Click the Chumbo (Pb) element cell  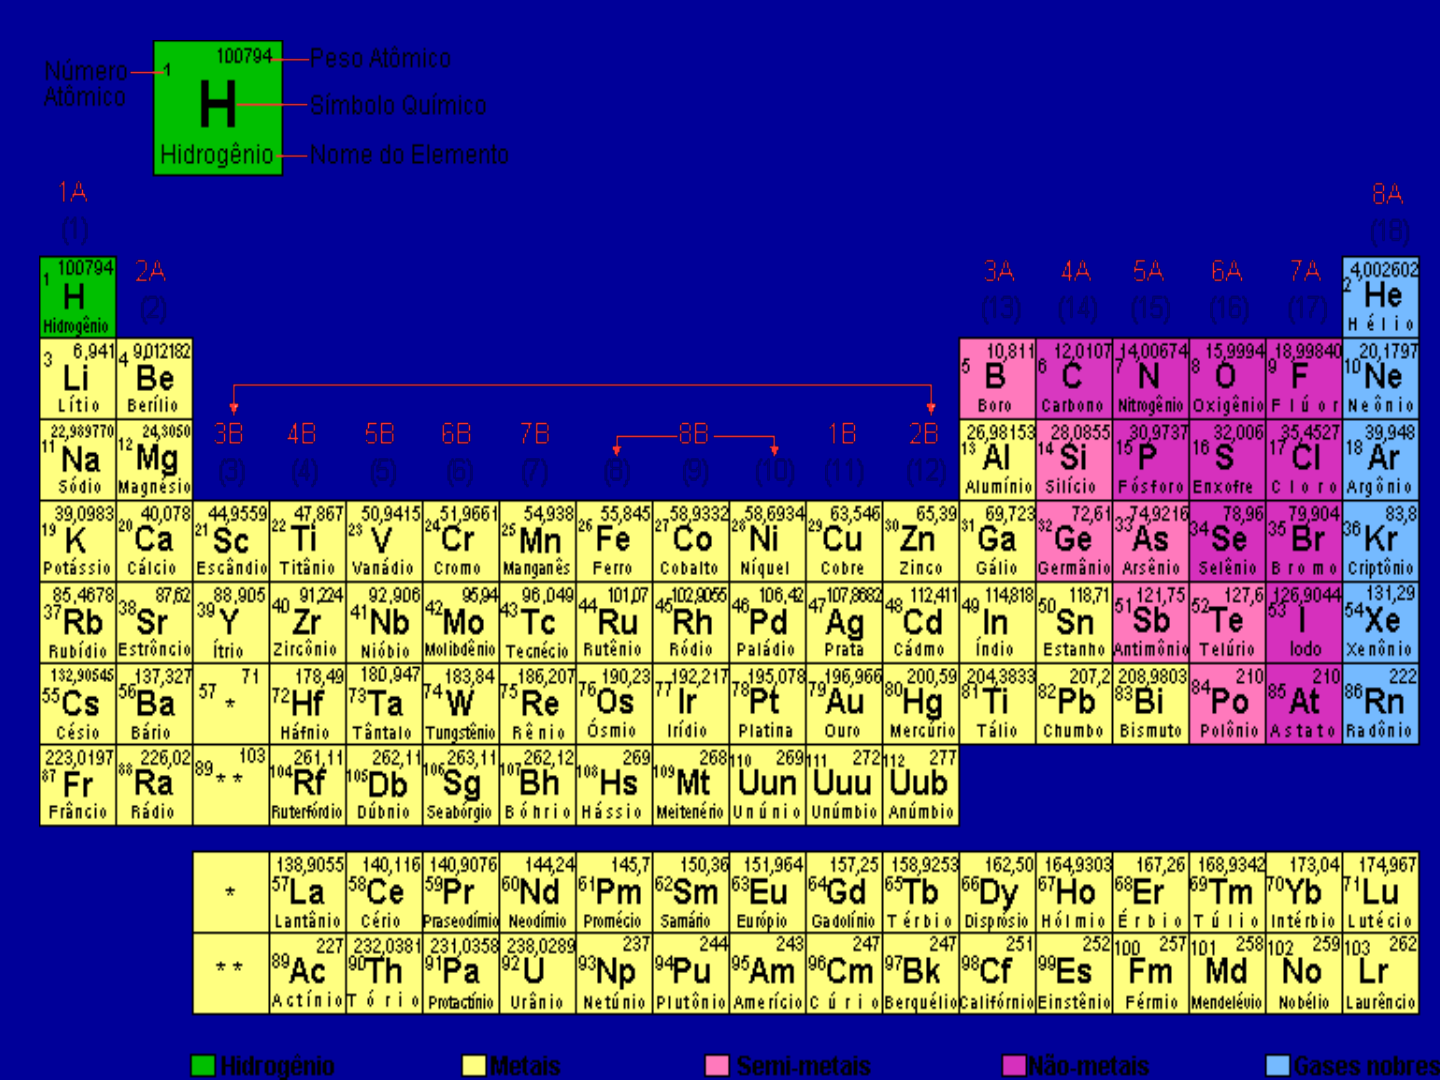[x=1074, y=703]
